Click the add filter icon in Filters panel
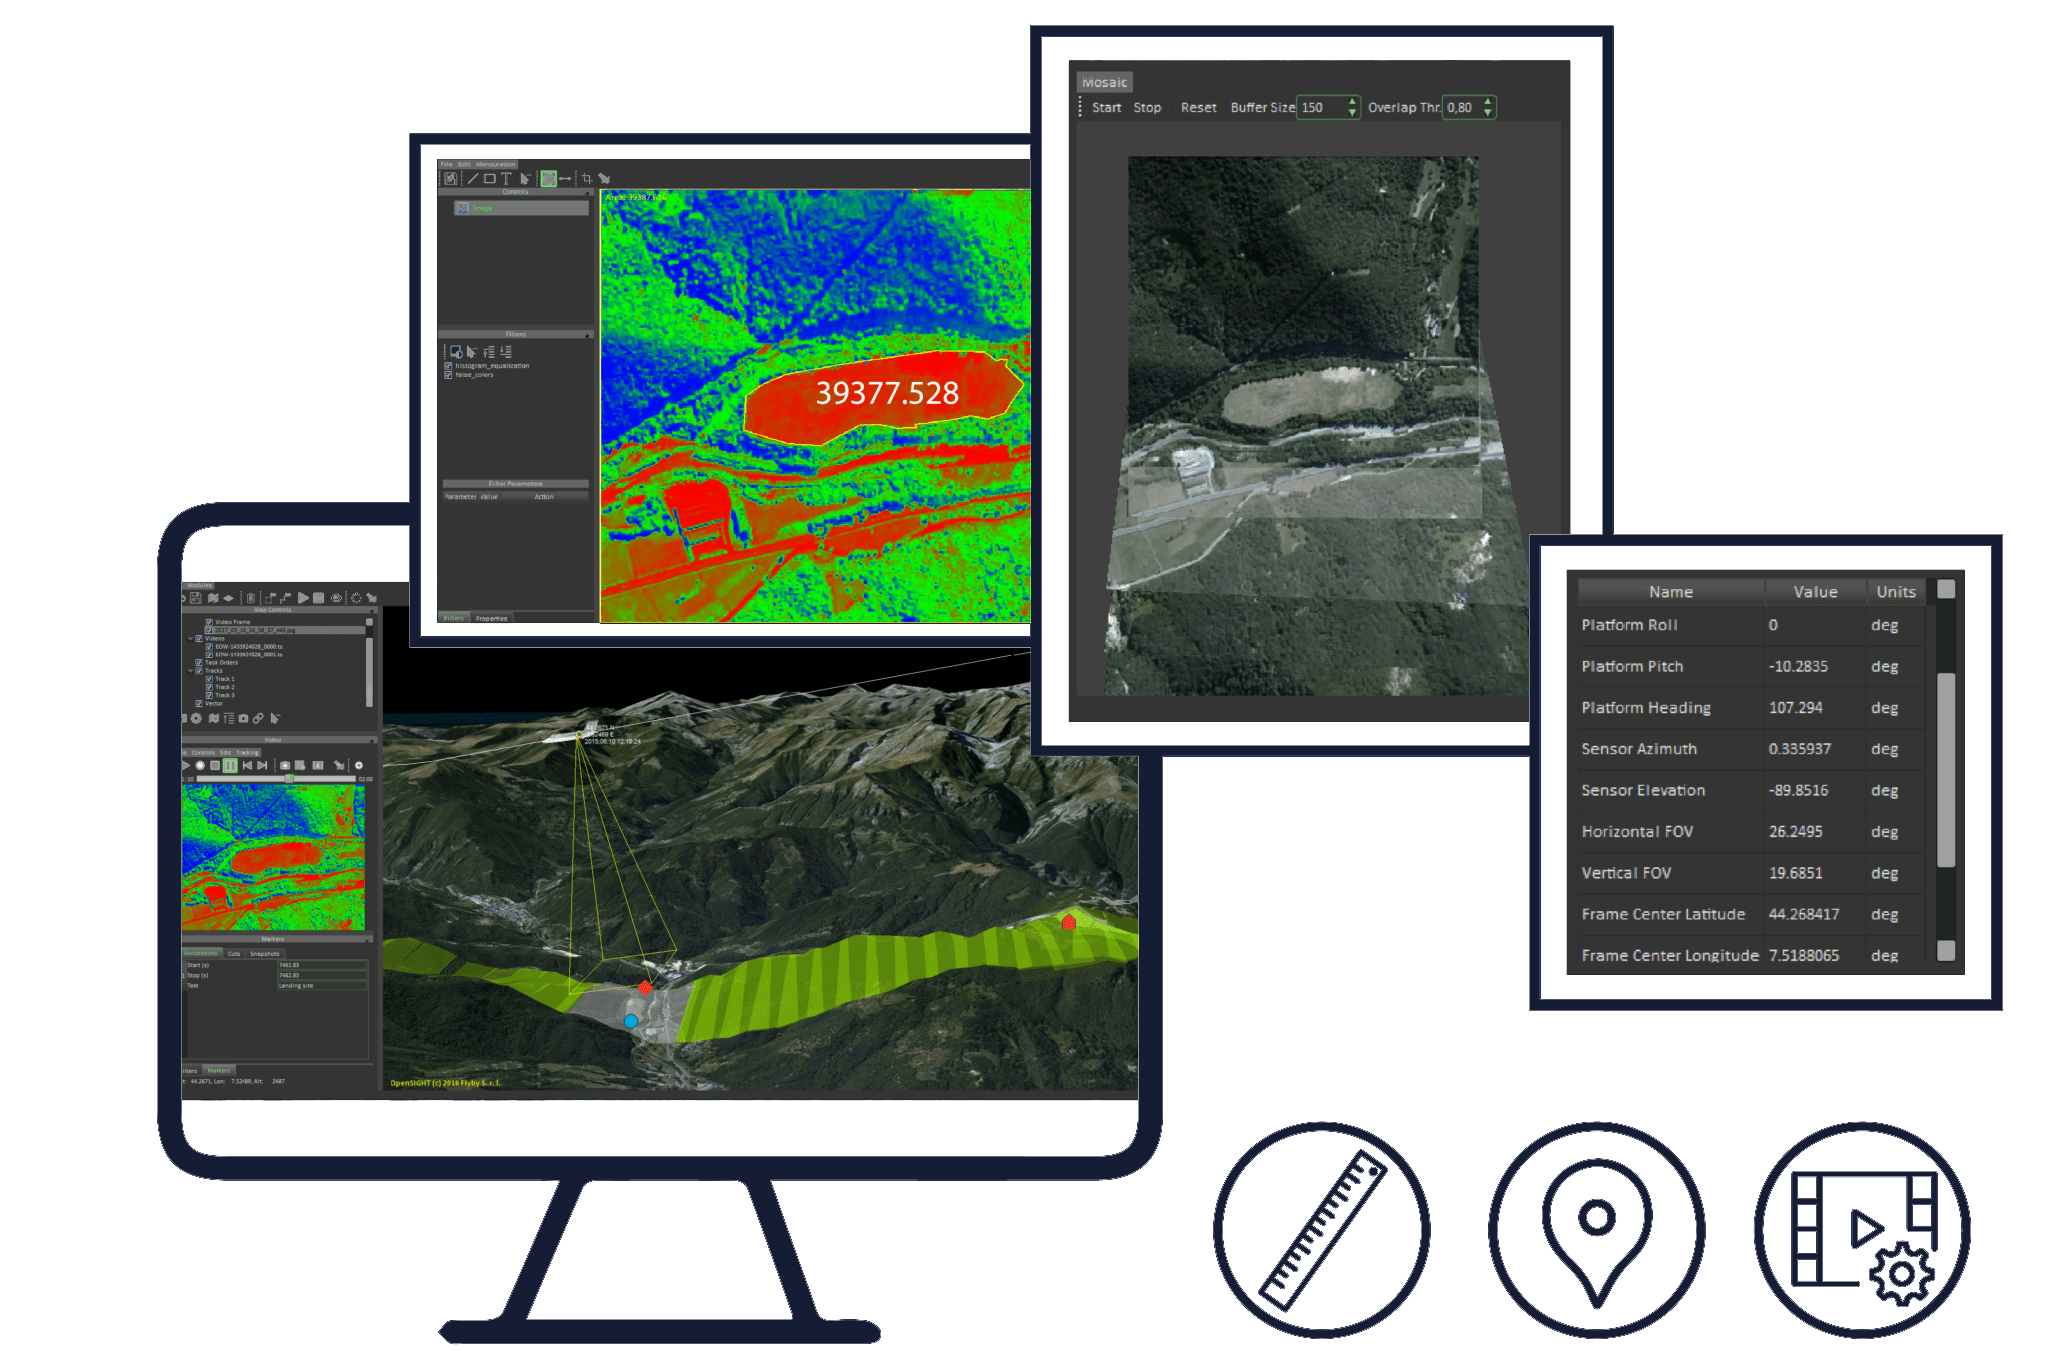 tap(456, 352)
